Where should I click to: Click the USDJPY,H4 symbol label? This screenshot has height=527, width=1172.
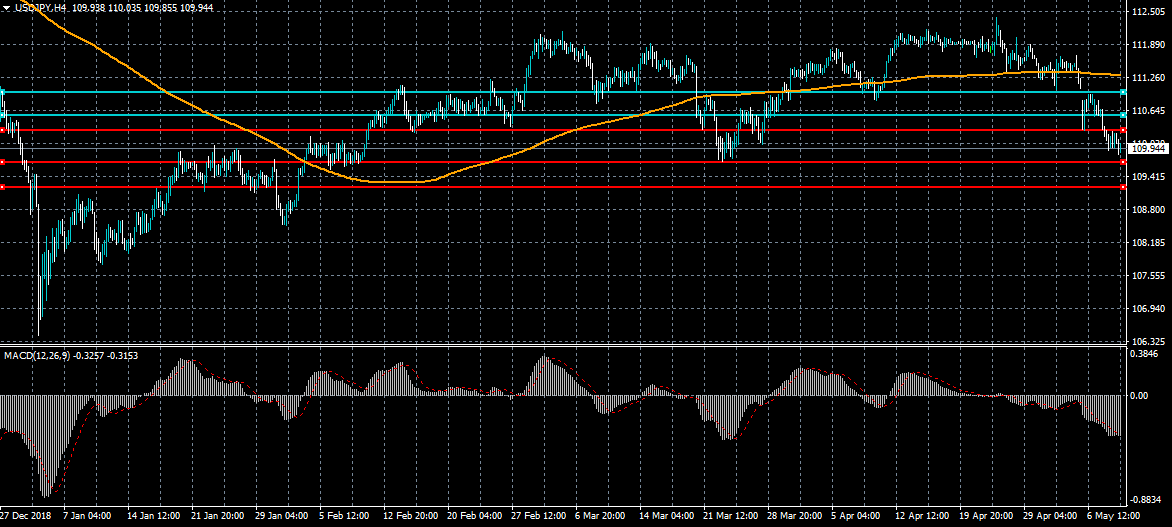[x=40, y=8]
